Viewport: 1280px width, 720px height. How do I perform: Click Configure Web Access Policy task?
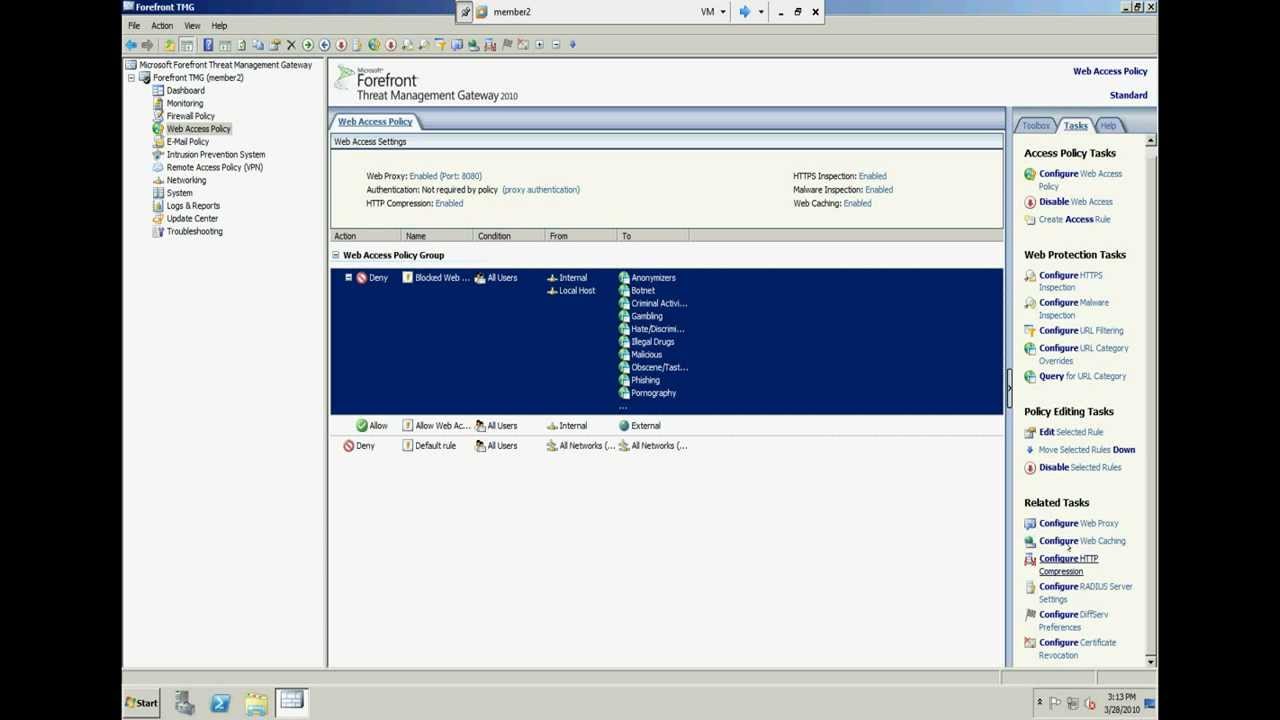click(1079, 180)
